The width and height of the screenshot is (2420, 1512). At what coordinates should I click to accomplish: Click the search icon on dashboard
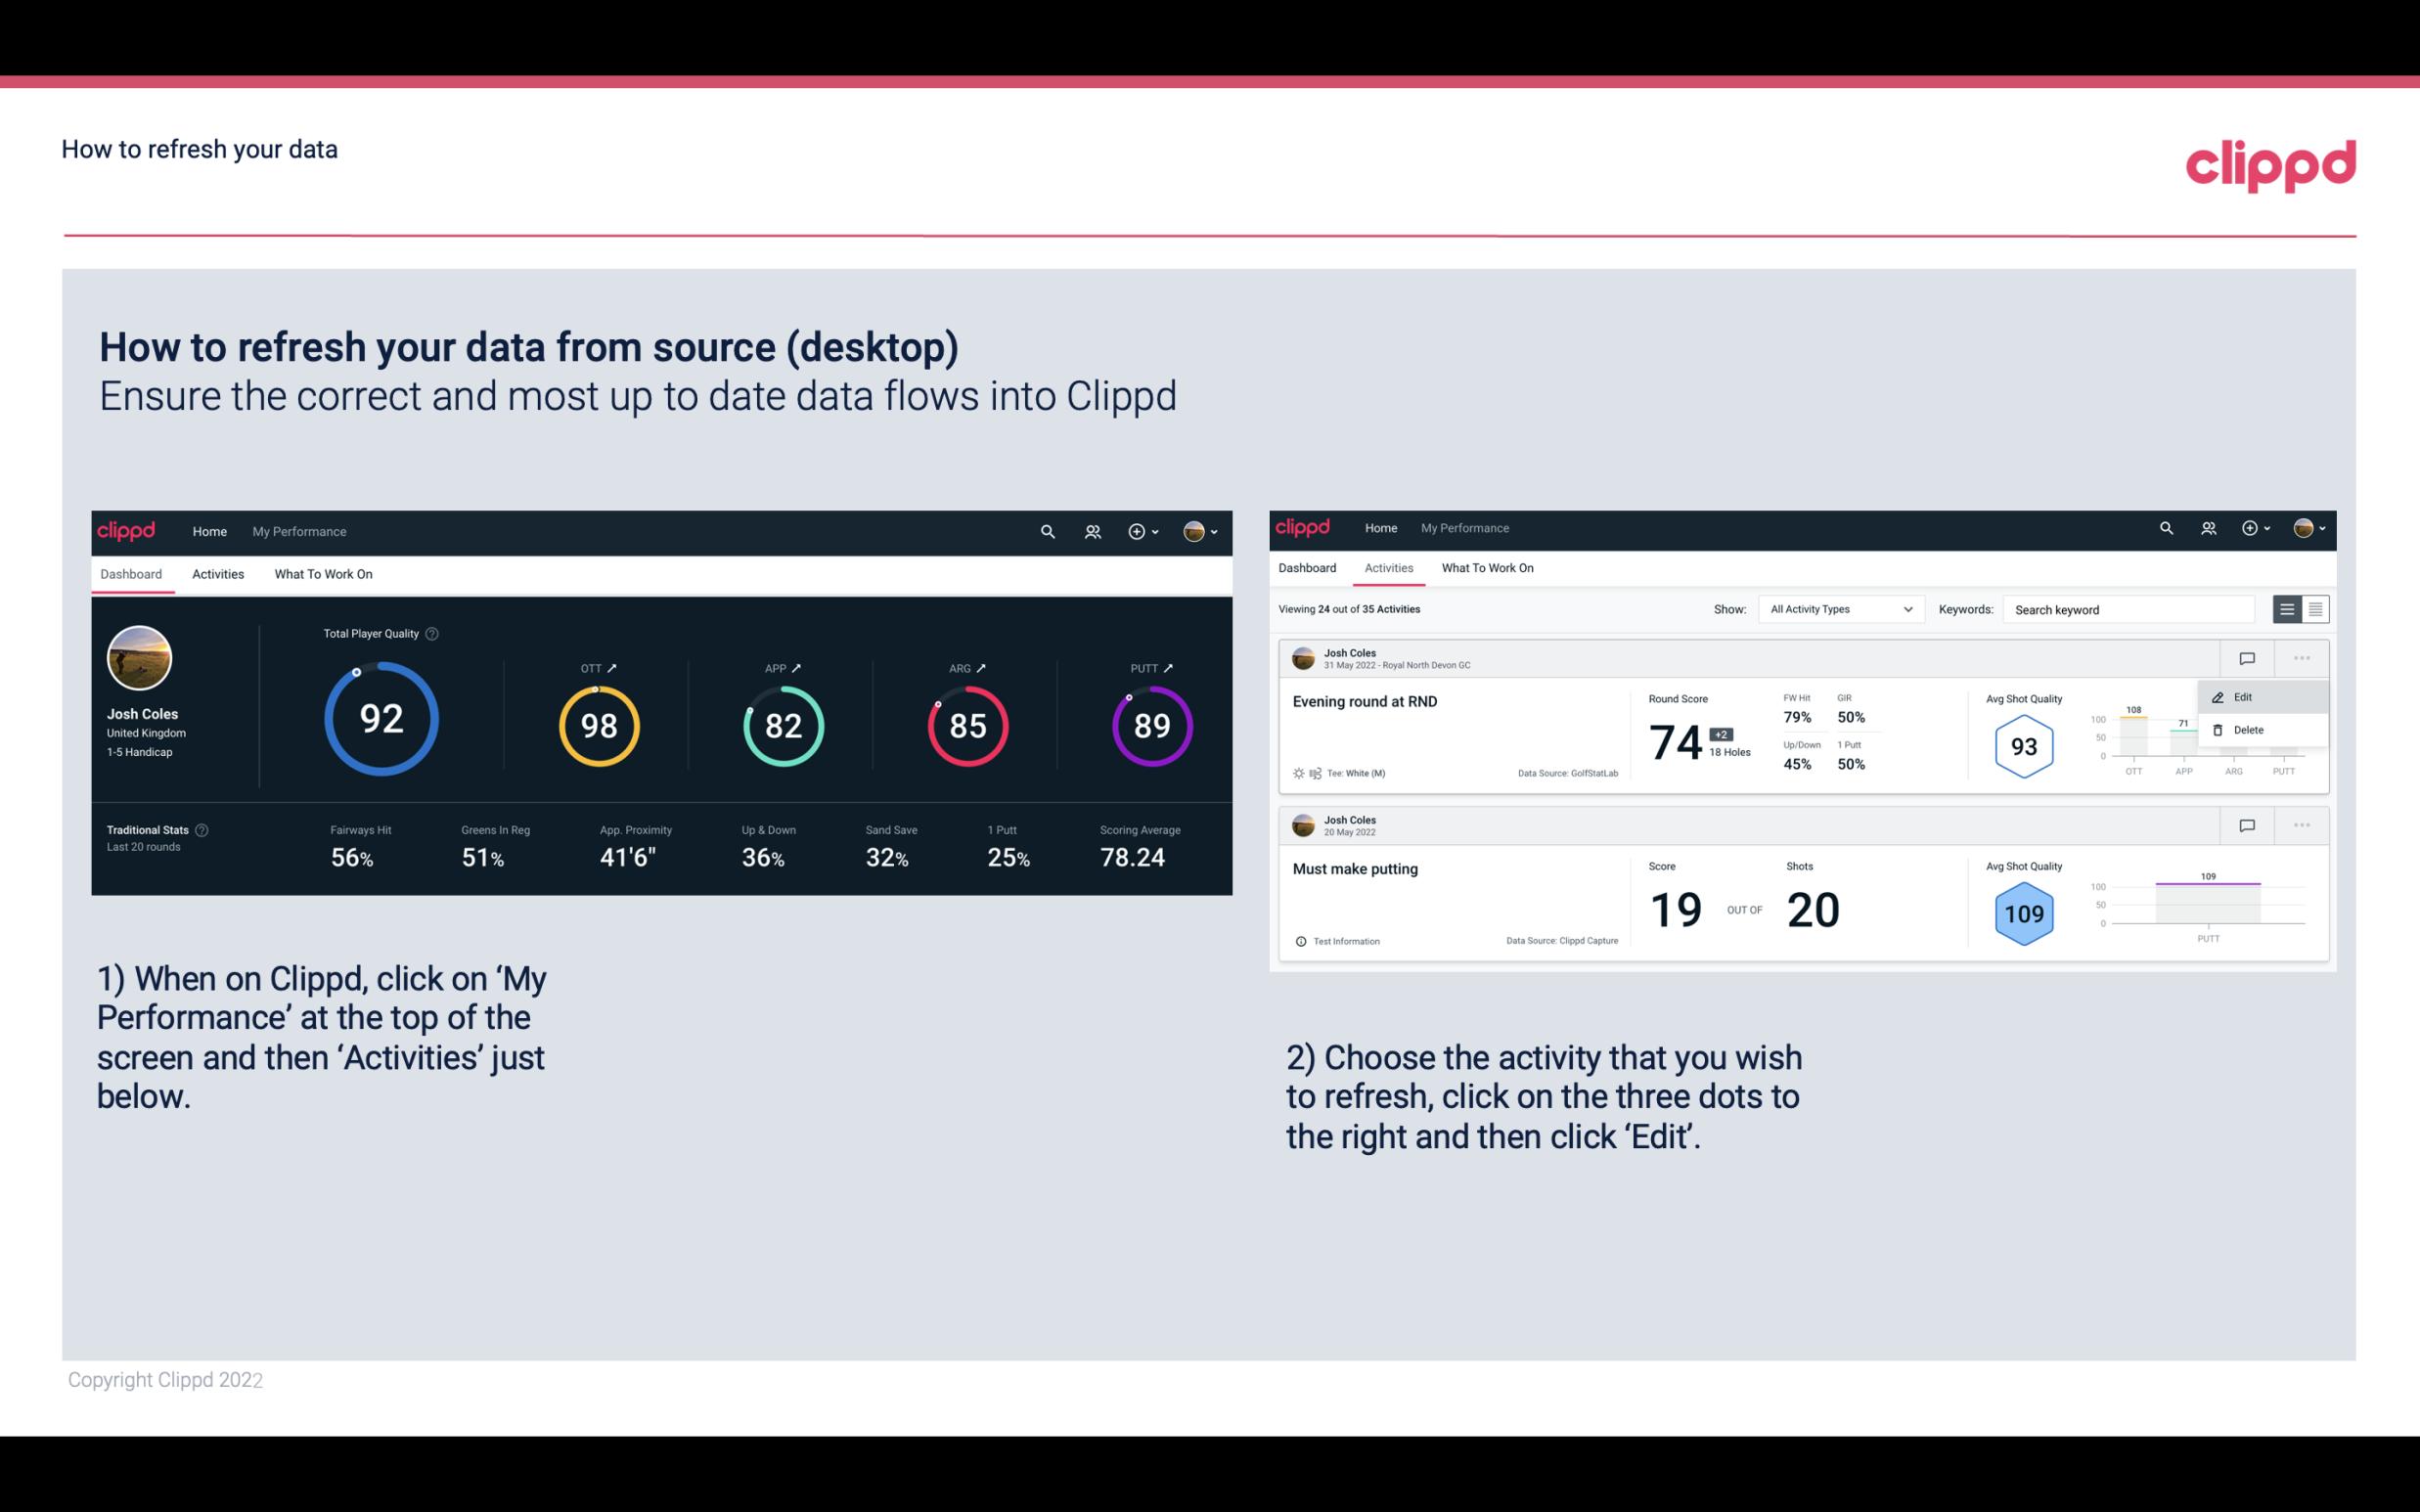[1046, 531]
